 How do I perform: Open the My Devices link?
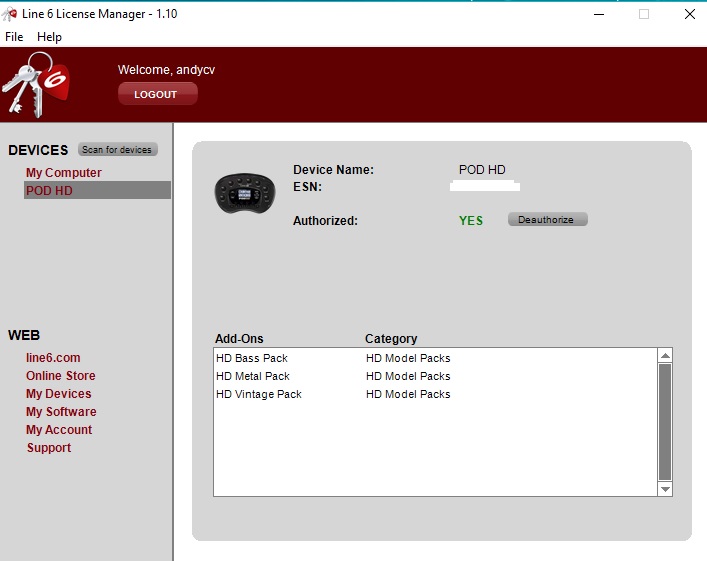coord(59,394)
